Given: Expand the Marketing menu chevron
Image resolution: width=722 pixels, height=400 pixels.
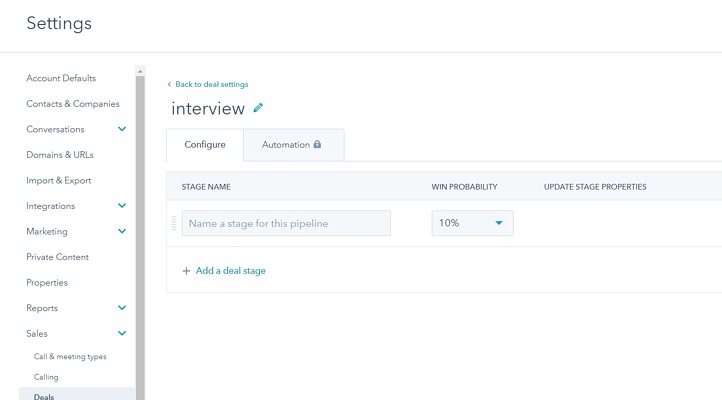Looking at the screenshot, I should [122, 231].
